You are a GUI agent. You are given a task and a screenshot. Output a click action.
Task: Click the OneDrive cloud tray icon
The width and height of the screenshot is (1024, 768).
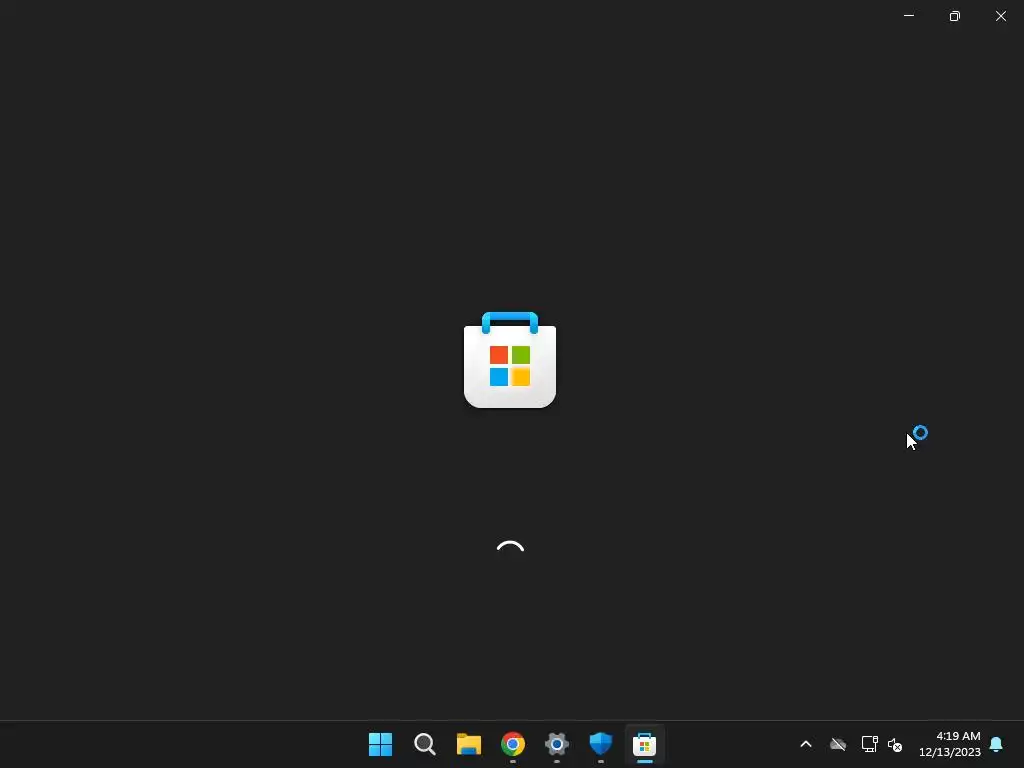[x=838, y=744]
